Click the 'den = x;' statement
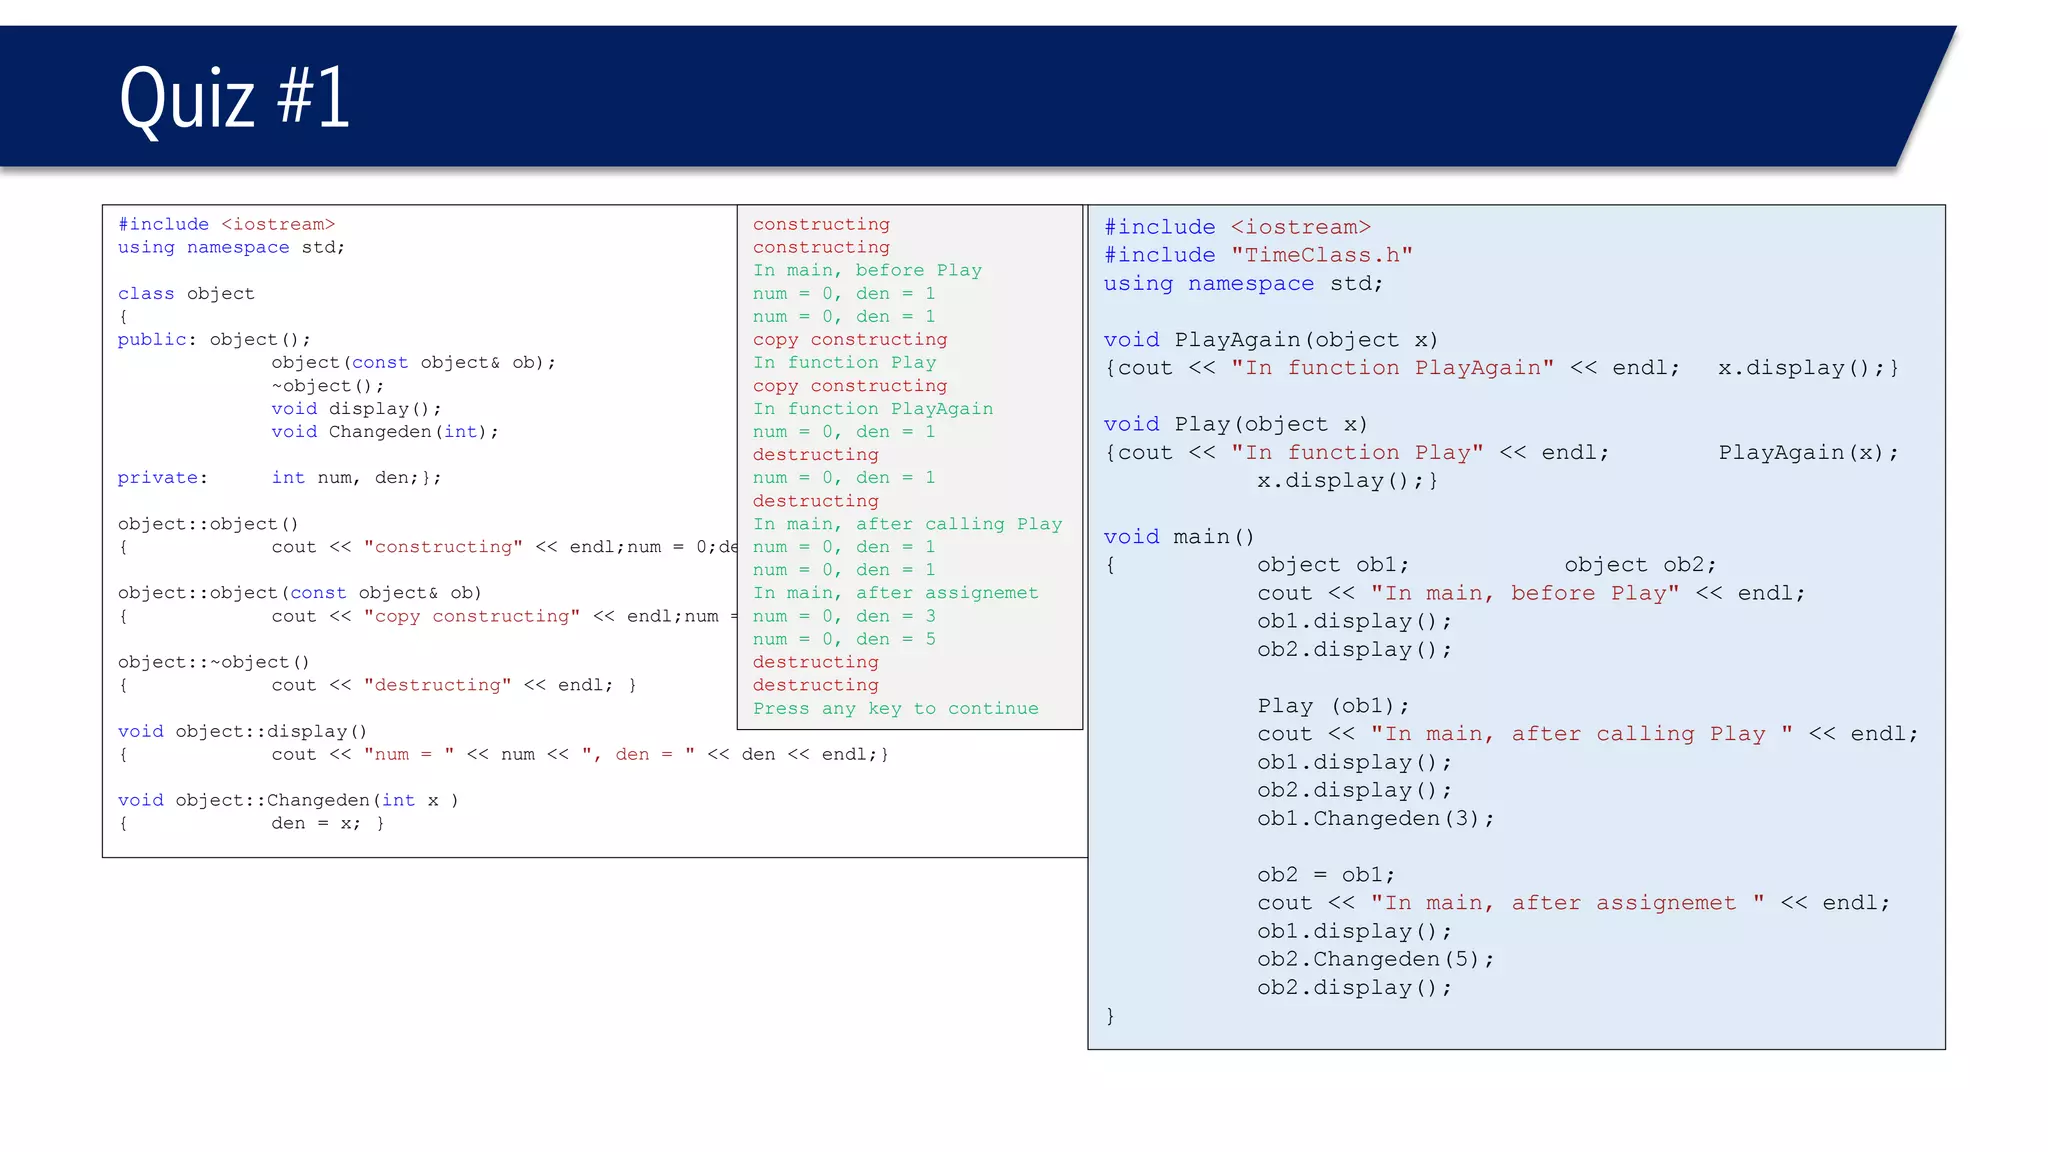 [x=316, y=823]
